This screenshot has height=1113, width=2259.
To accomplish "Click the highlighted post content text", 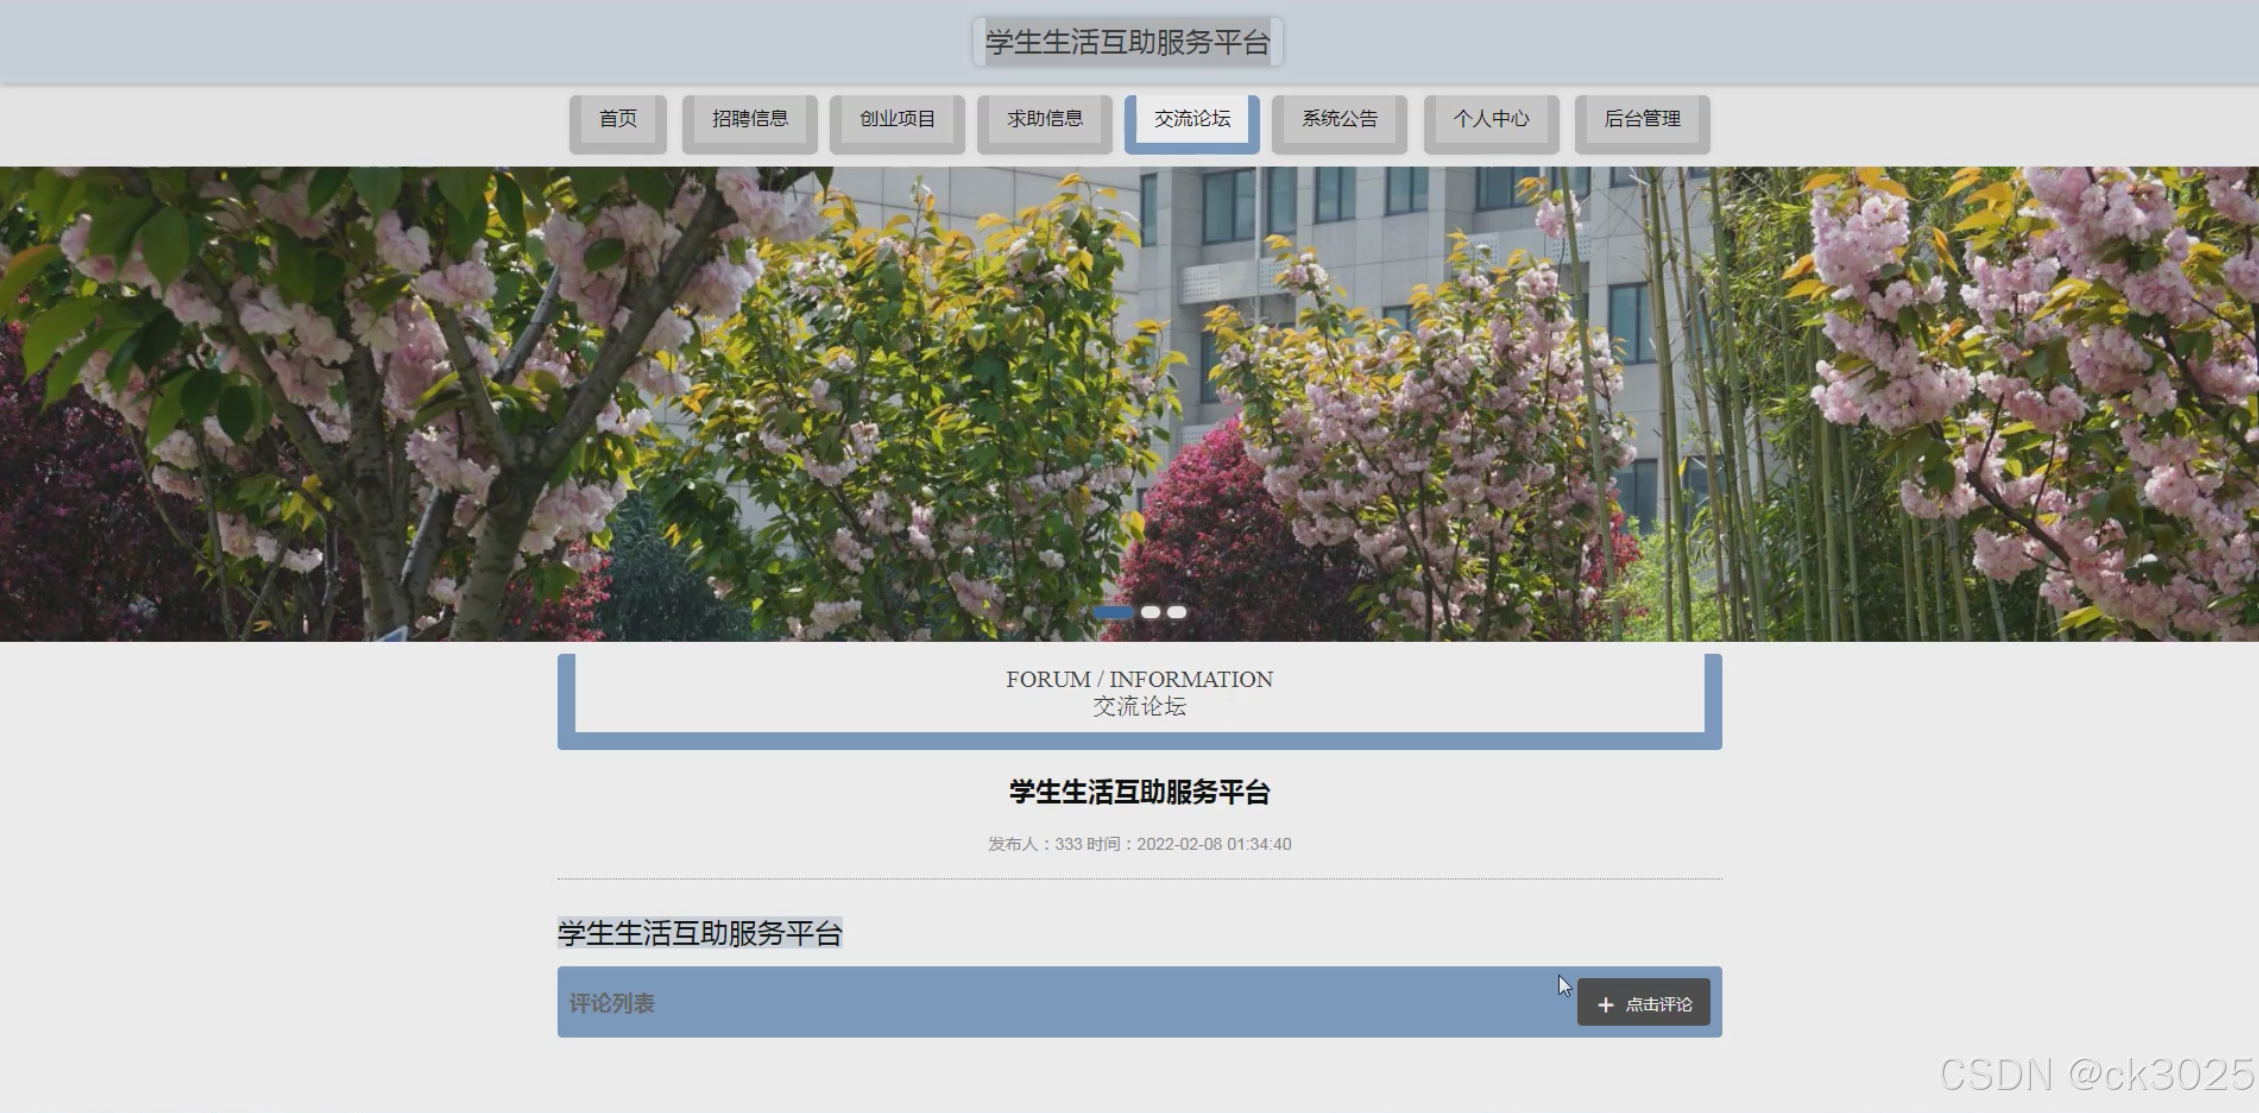I will [x=700, y=933].
